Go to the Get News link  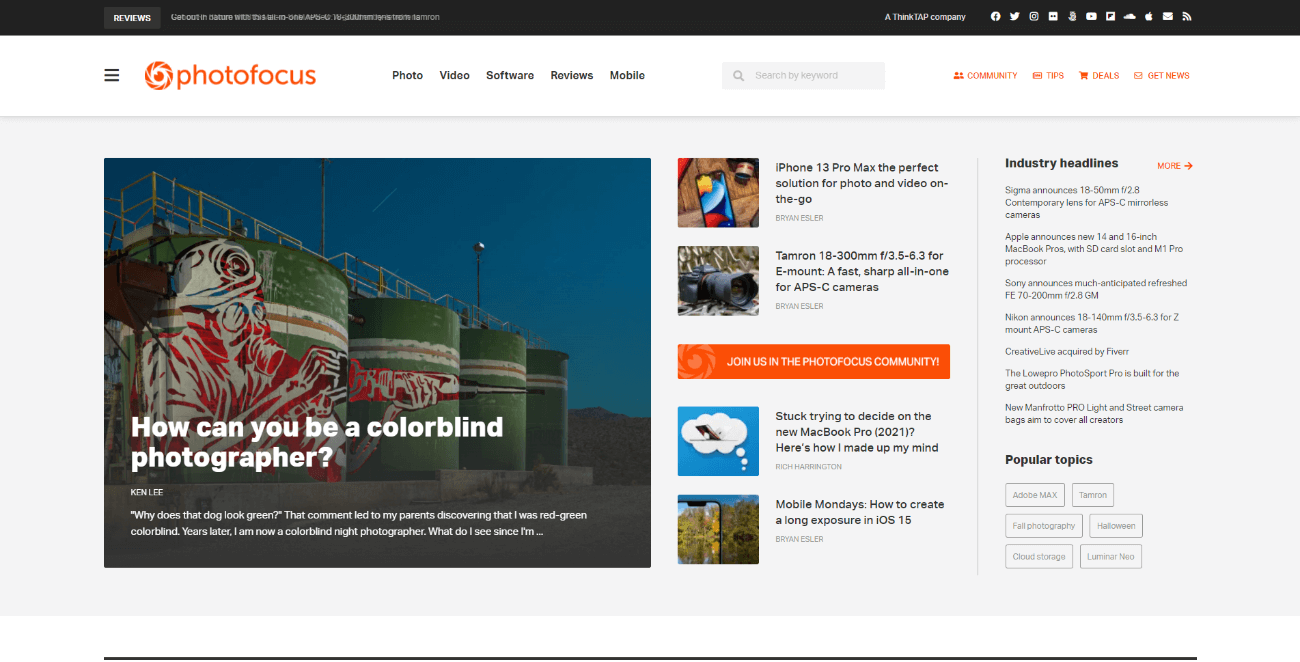[1161, 76]
